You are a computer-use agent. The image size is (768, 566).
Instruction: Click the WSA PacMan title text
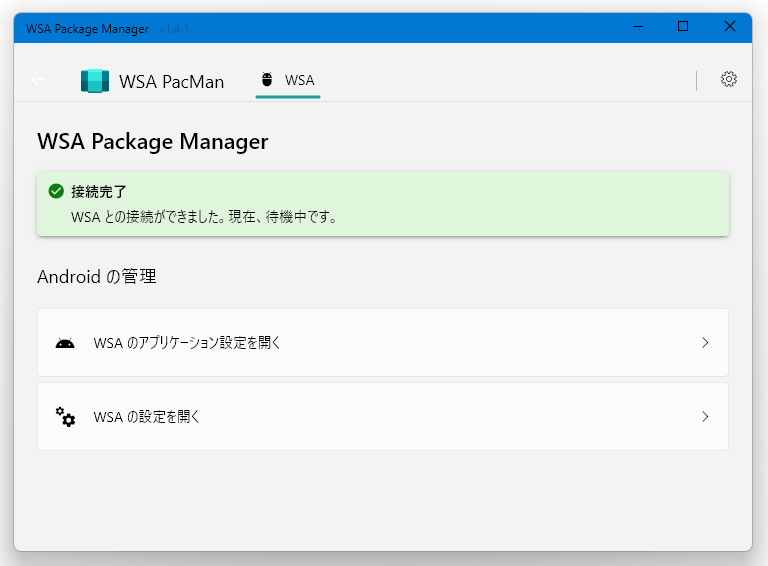coord(171,82)
